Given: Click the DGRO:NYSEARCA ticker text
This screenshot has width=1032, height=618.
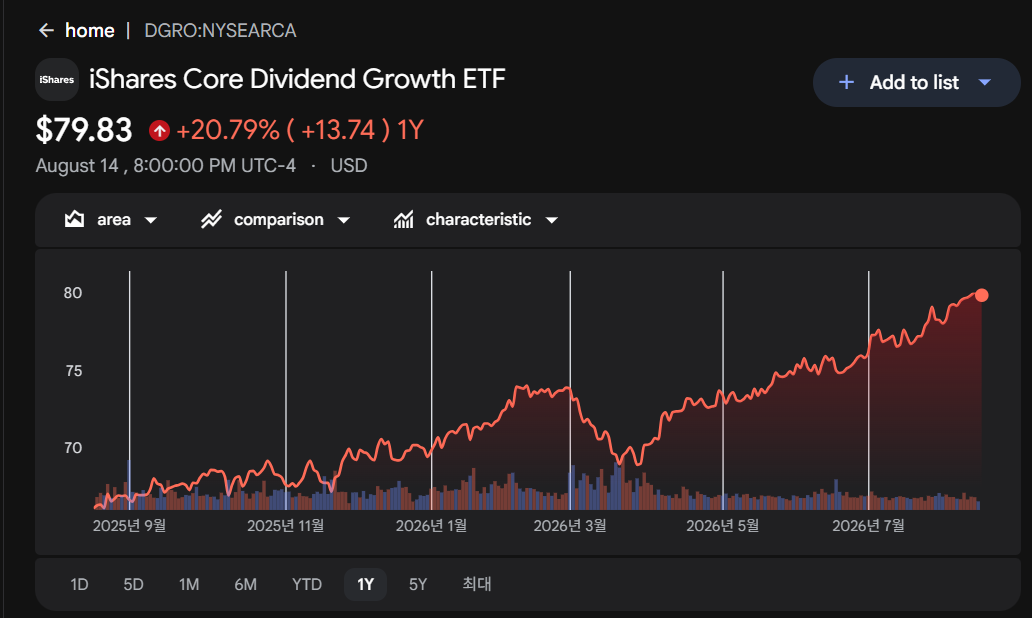Looking at the screenshot, I should tap(220, 30).
